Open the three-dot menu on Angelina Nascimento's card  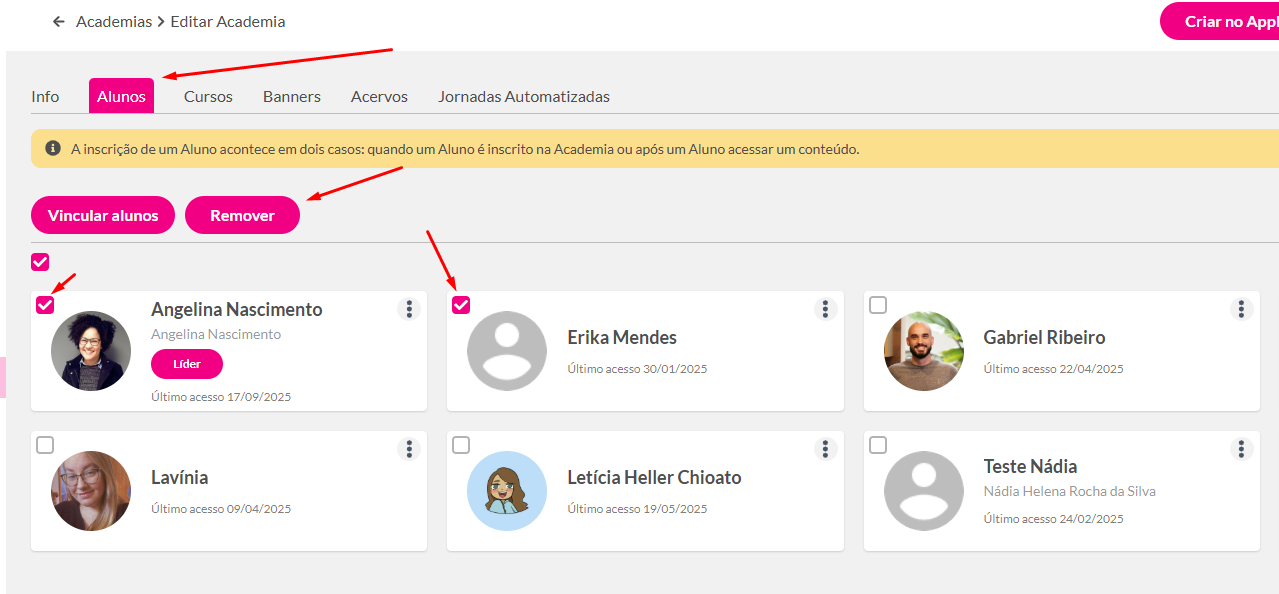coord(409,309)
